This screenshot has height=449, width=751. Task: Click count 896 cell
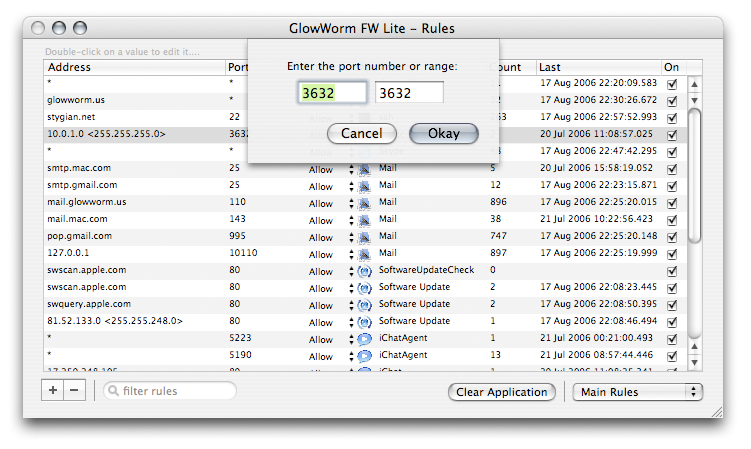click(x=498, y=202)
